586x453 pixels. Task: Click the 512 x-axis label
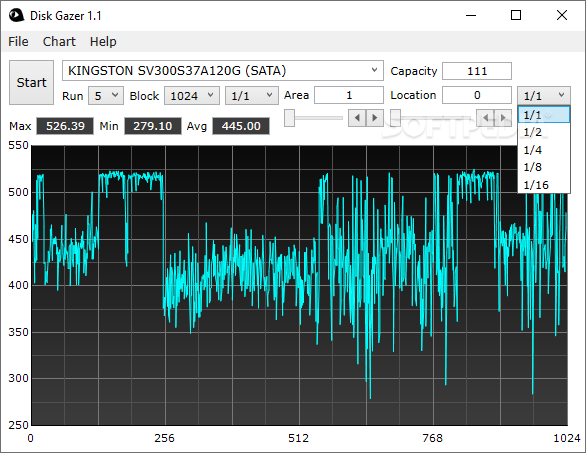(x=299, y=438)
